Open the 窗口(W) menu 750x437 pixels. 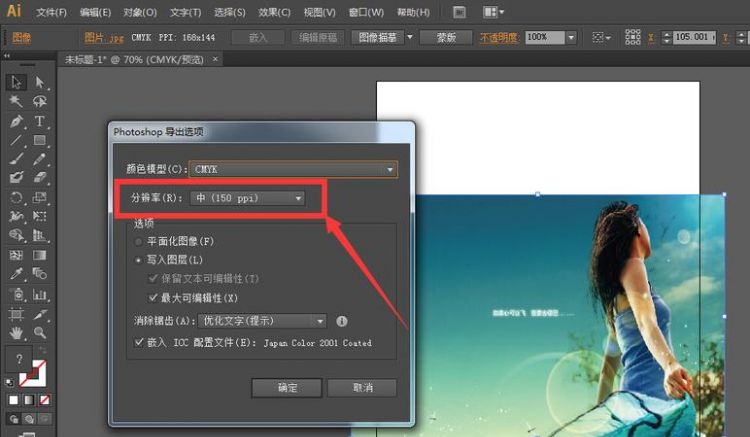[x=366, y=12]
